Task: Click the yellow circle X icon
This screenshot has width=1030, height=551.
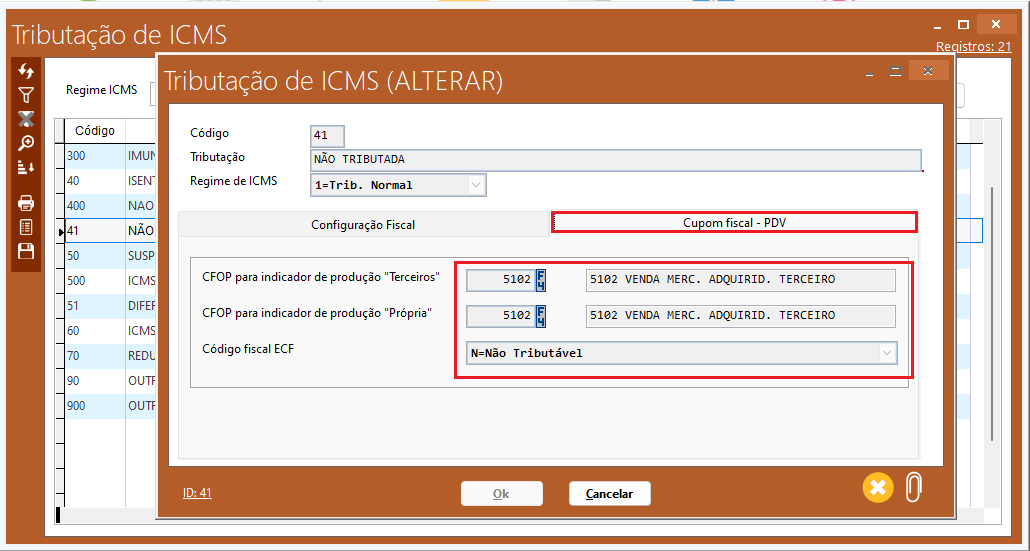Action: [x=877, y=487]
